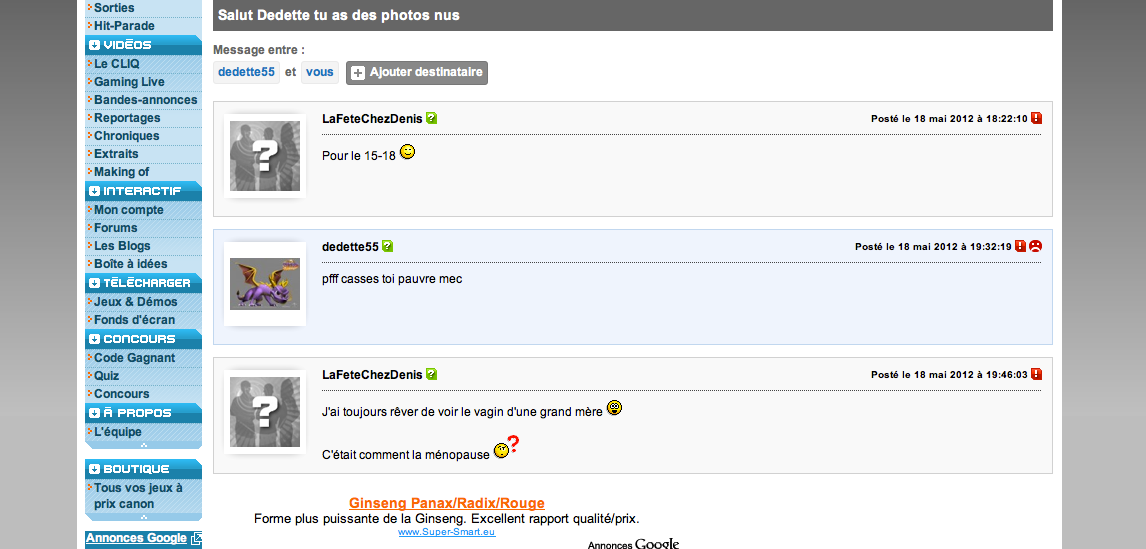
Task: Open Forums from the sidebar menu
Action: 115,228
